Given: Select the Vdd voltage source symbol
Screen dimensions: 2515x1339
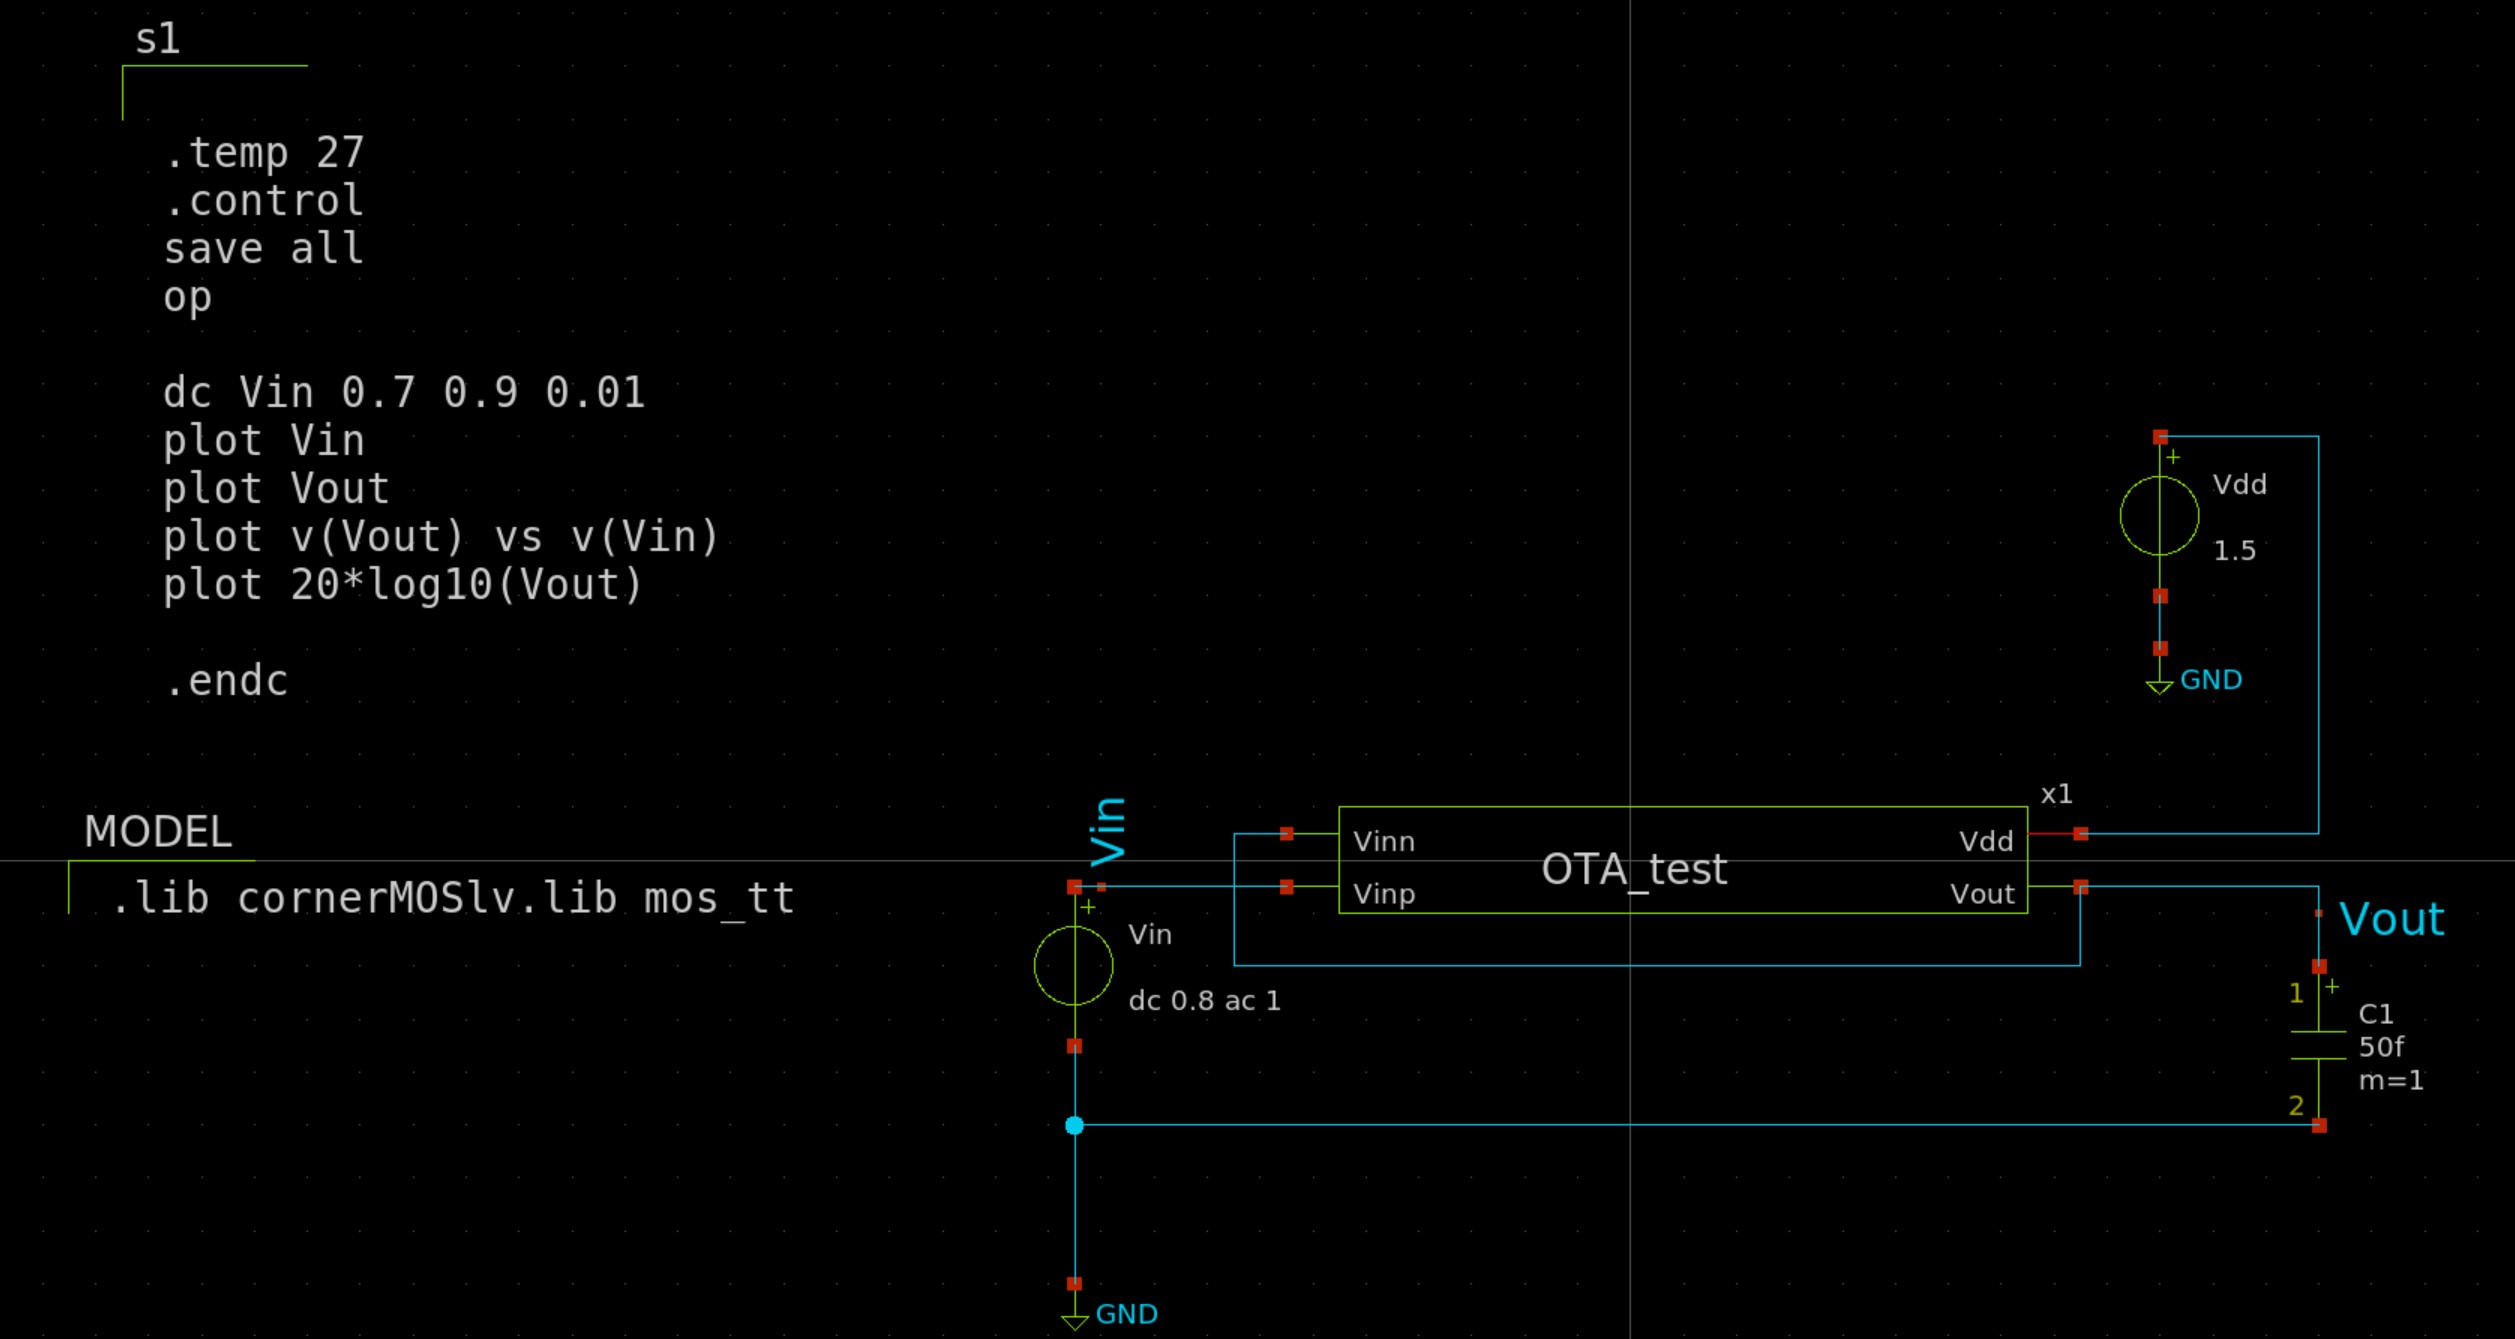Looking at the screenshot, I should (x=2159, y=516).
